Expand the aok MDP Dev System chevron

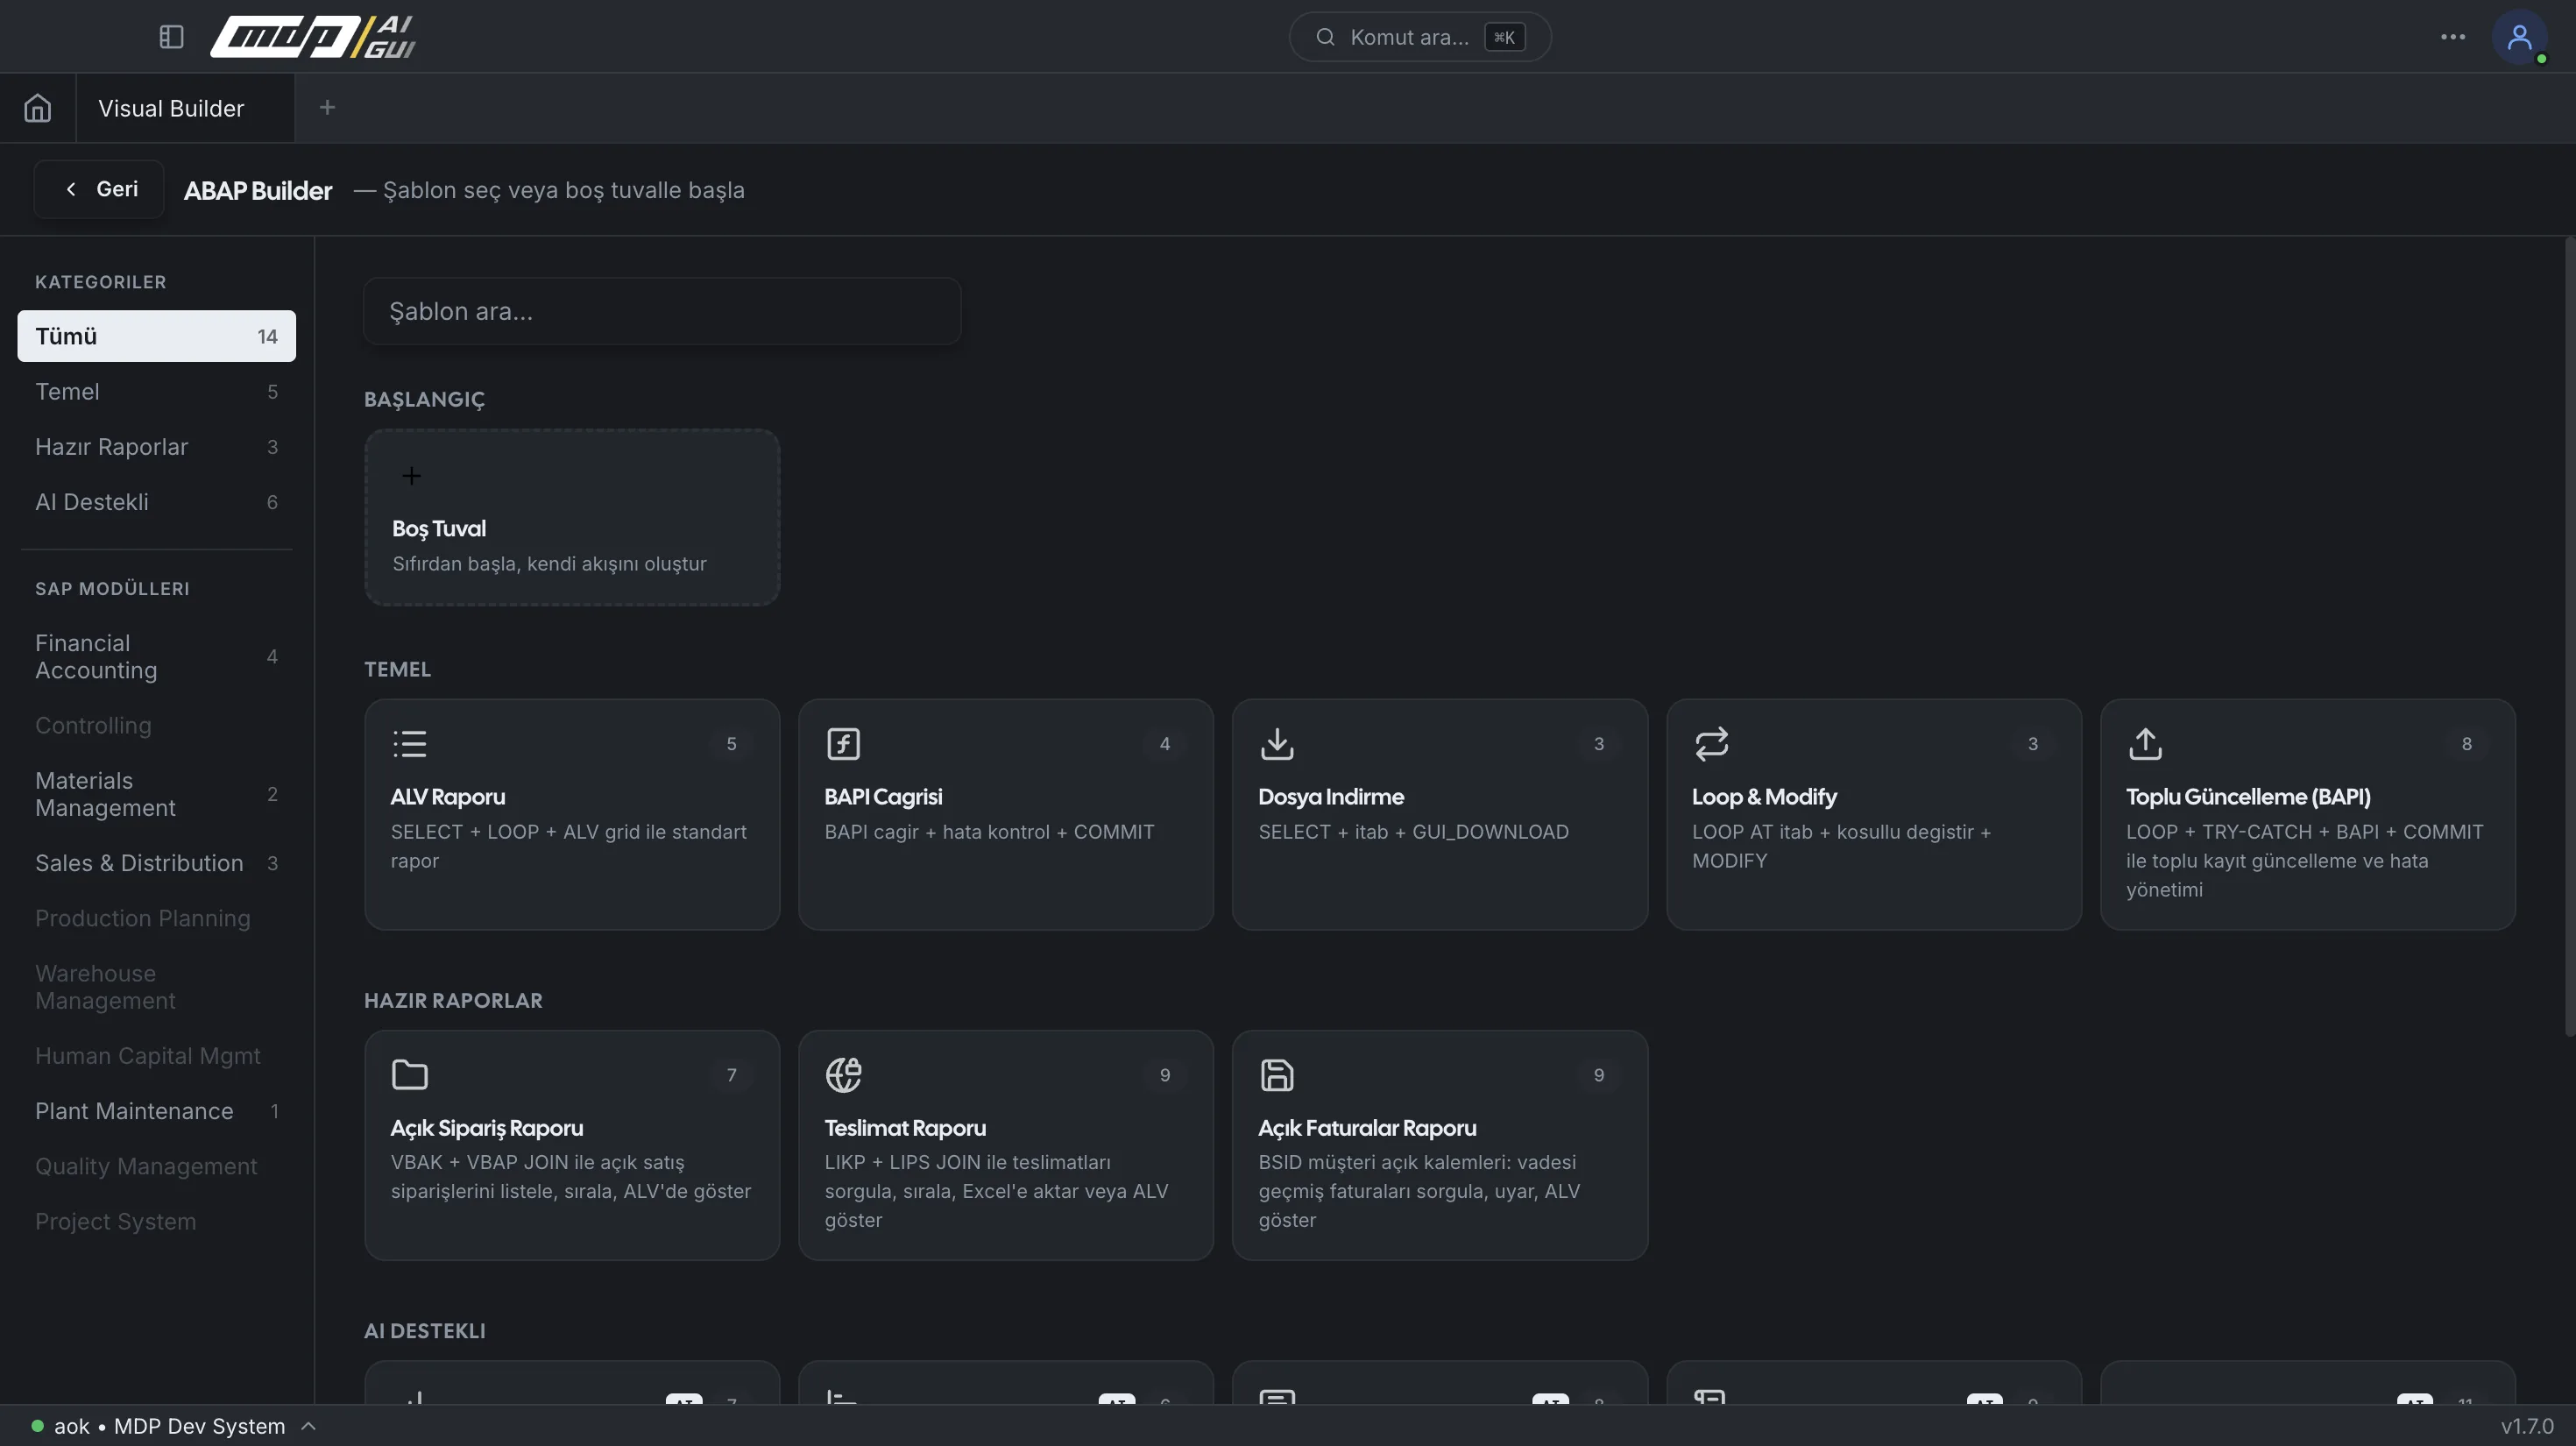[309, 1426]
